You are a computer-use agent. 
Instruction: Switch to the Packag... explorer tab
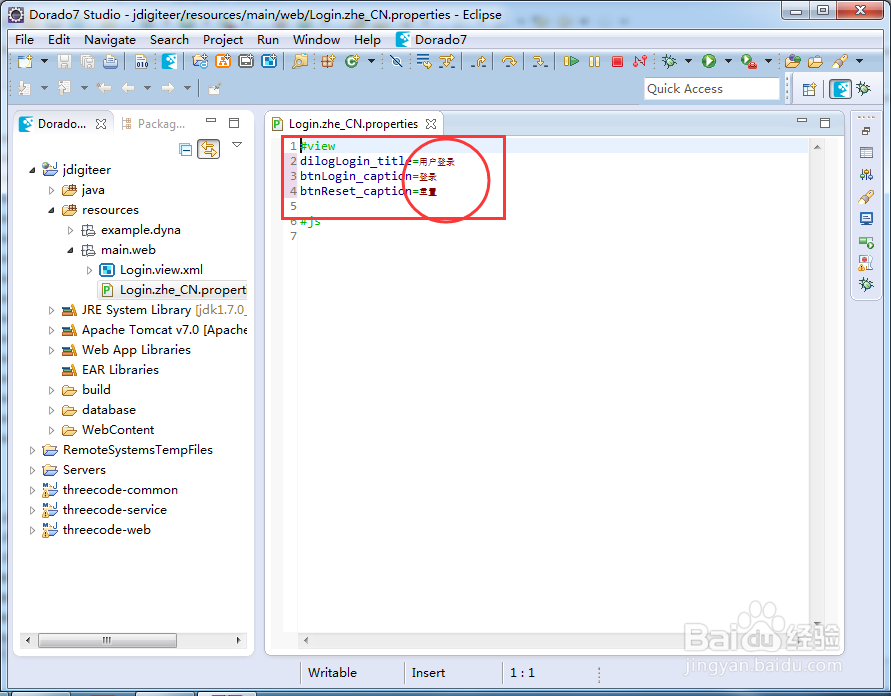pyautogui.click(x=153, y=124)
